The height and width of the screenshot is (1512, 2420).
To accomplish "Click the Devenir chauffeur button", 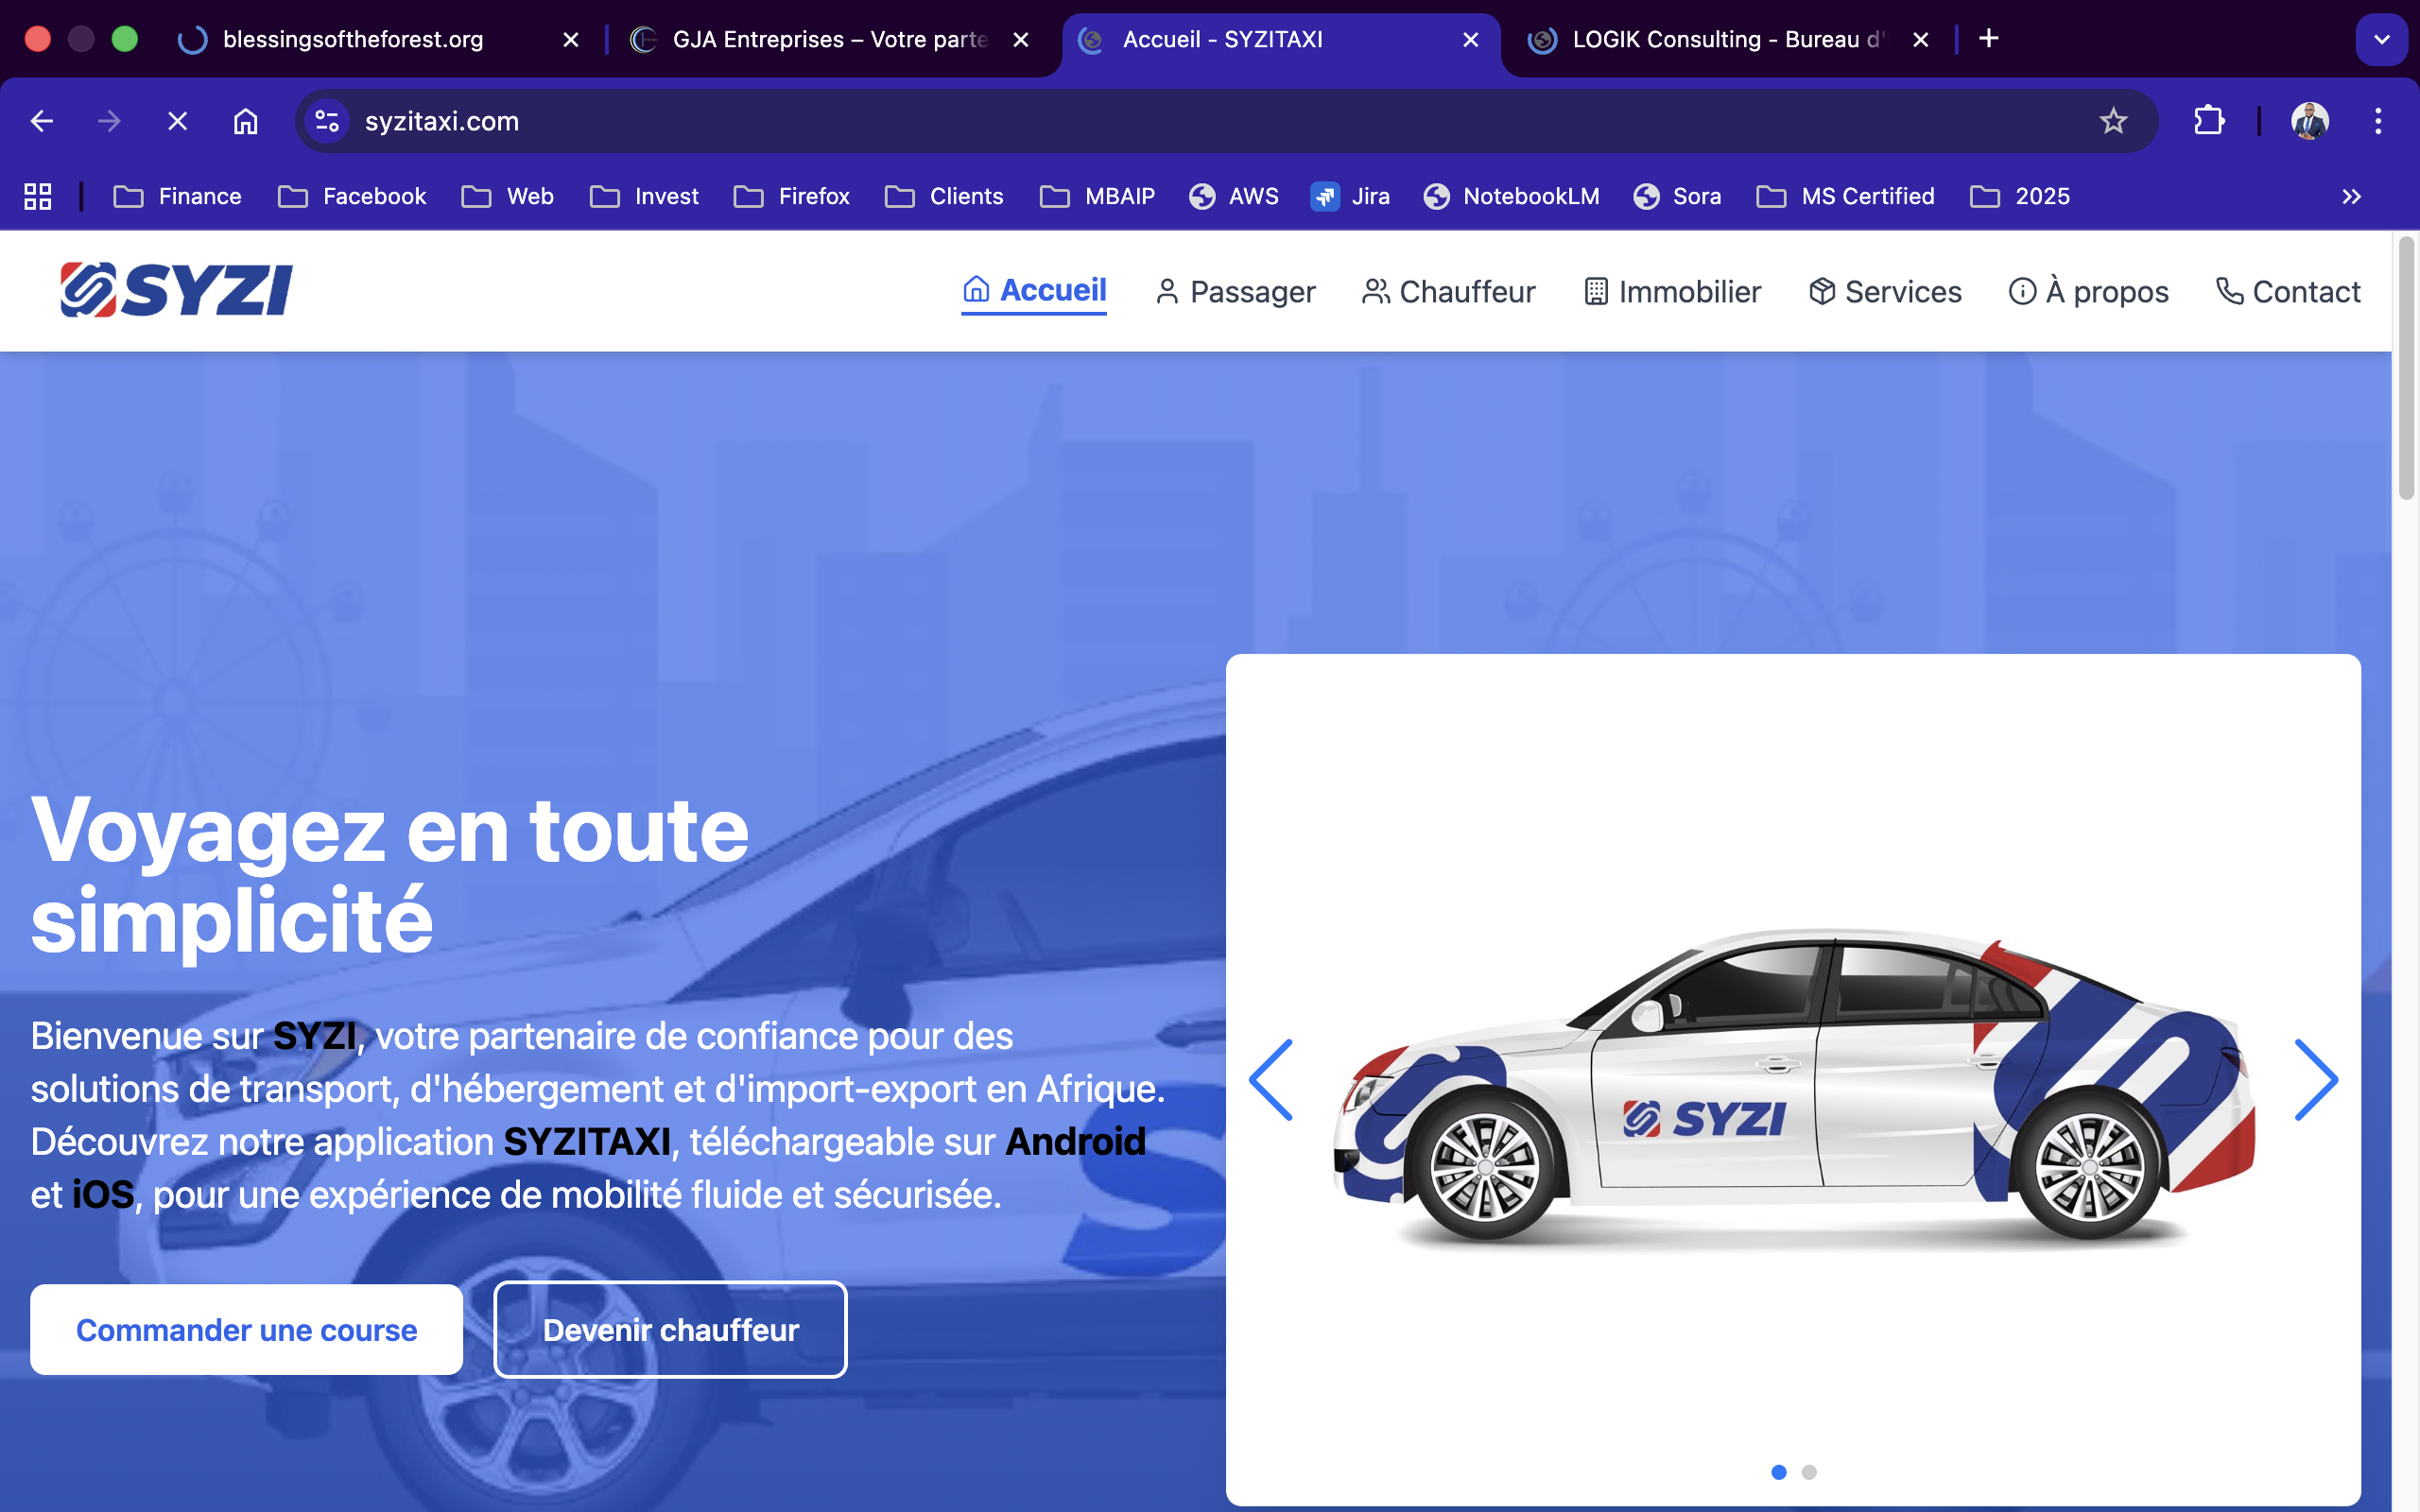I will pyautogui.click(x=670, y=1330).
